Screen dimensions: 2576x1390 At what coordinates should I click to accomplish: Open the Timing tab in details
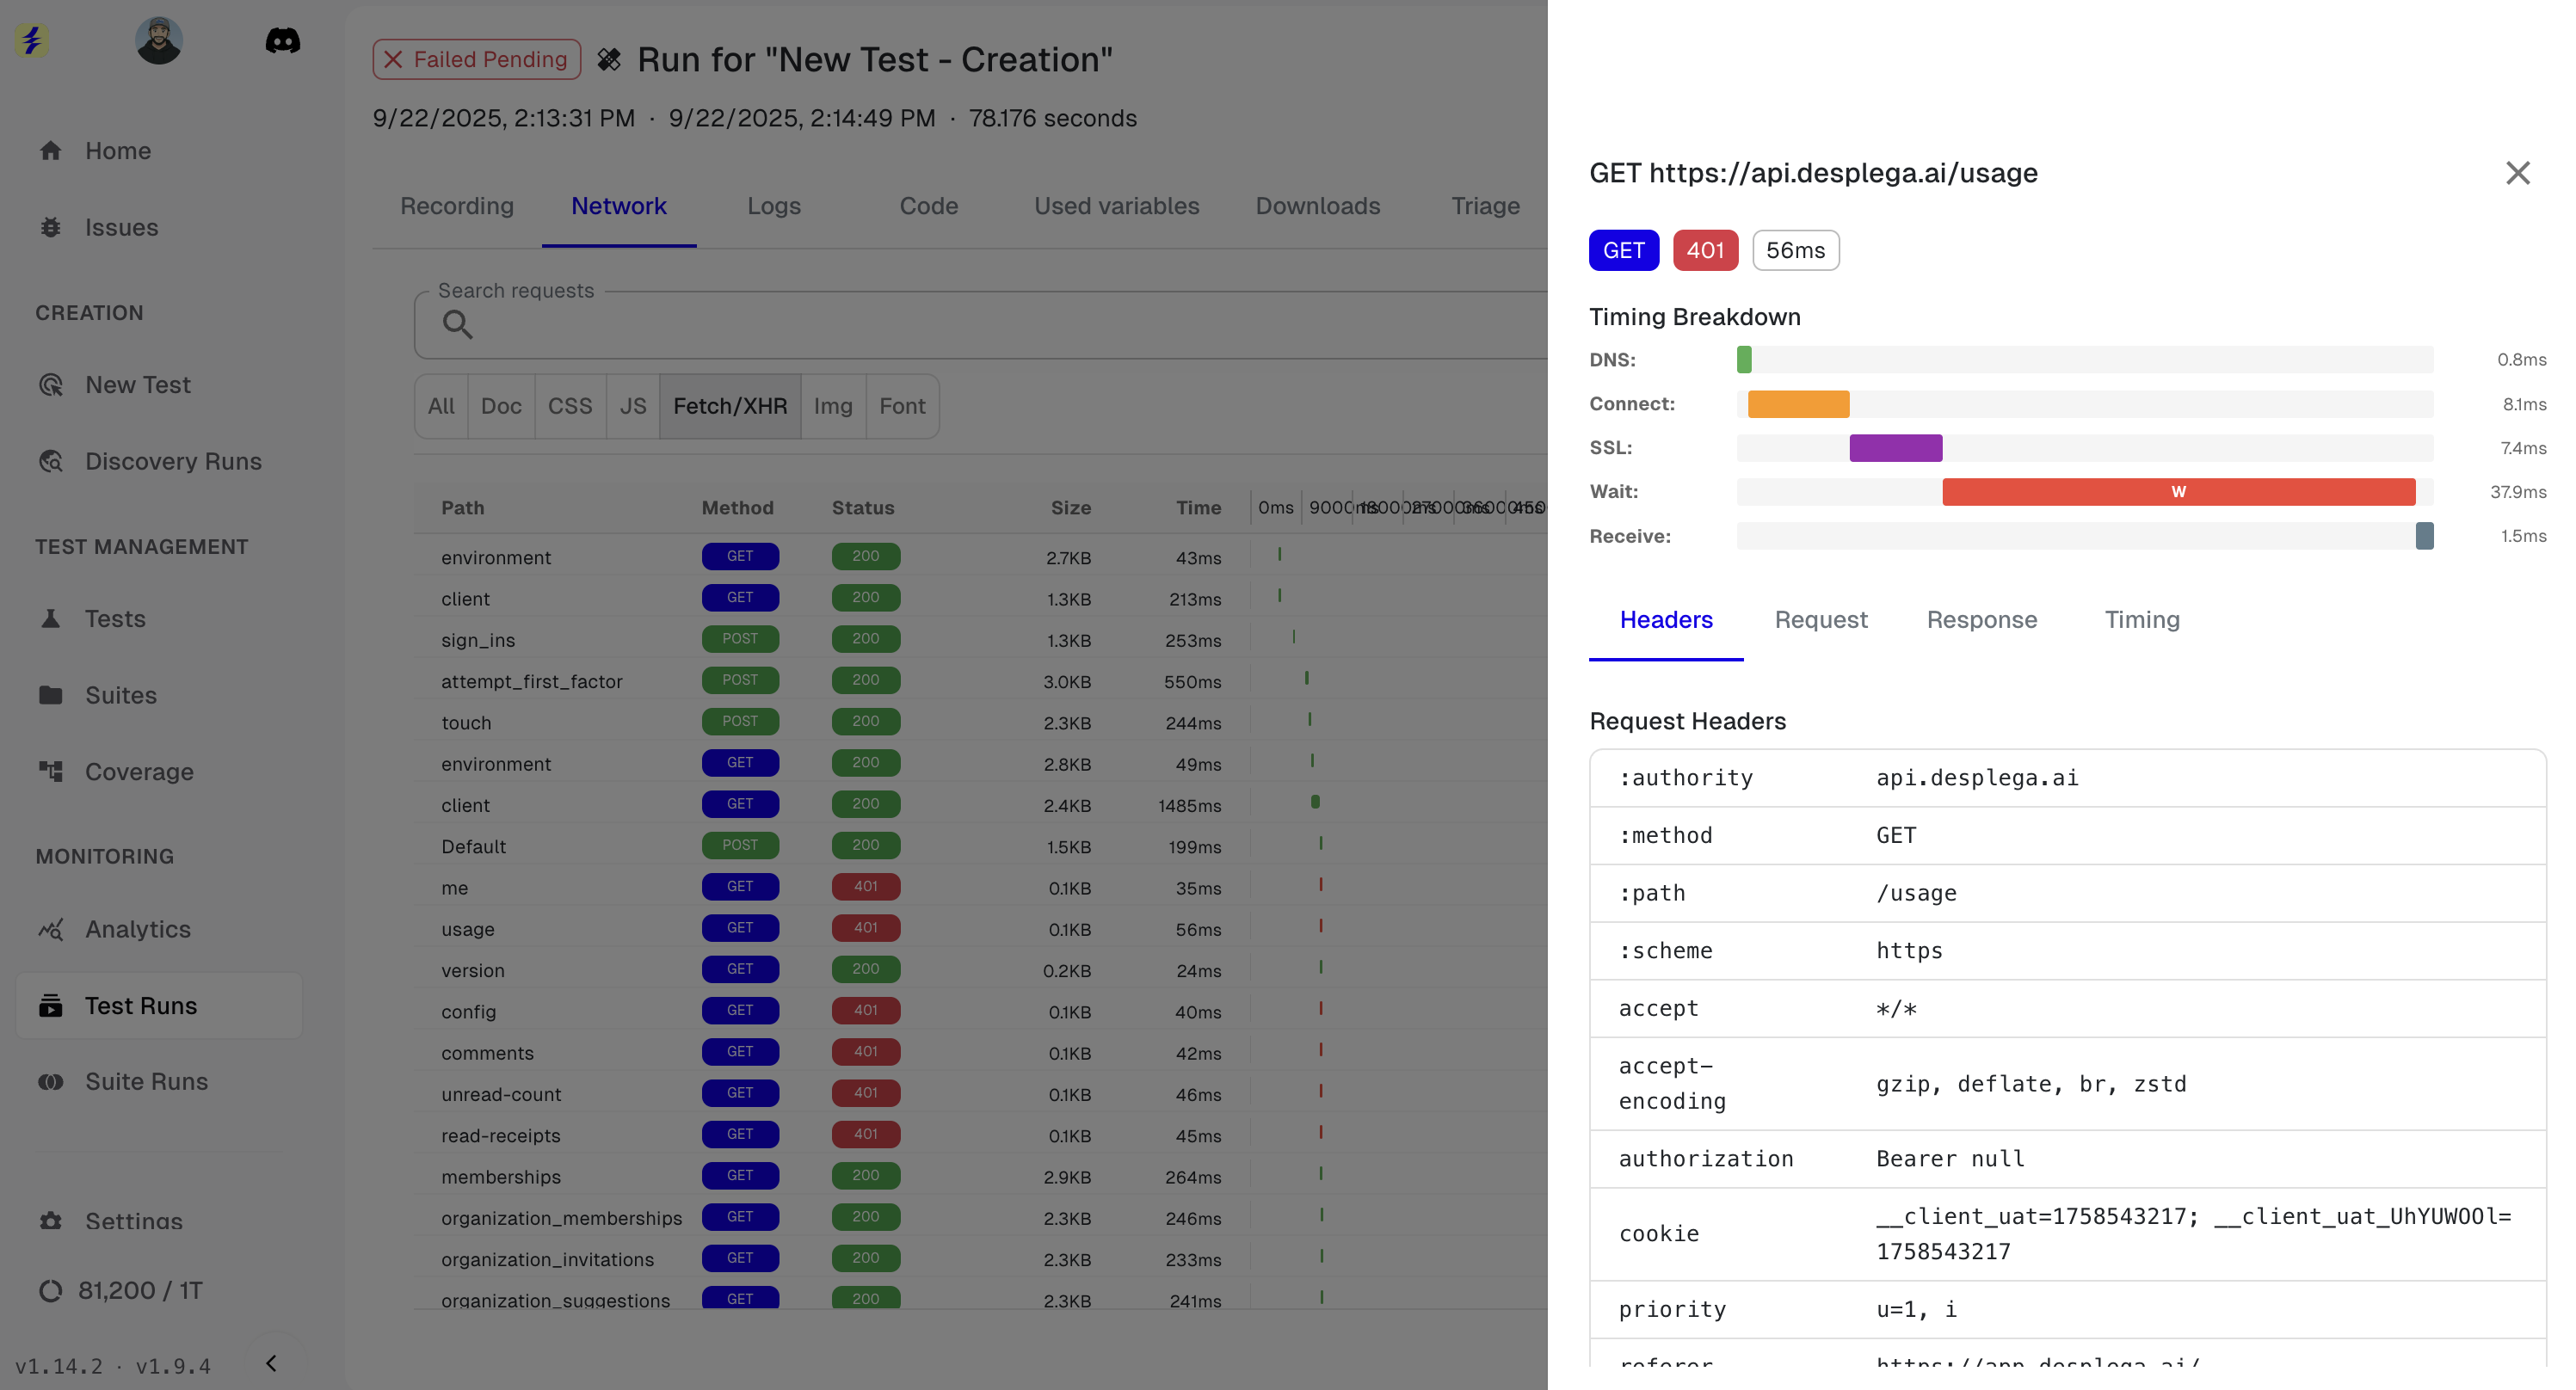pyautogui.click(x=2141, y=620)
